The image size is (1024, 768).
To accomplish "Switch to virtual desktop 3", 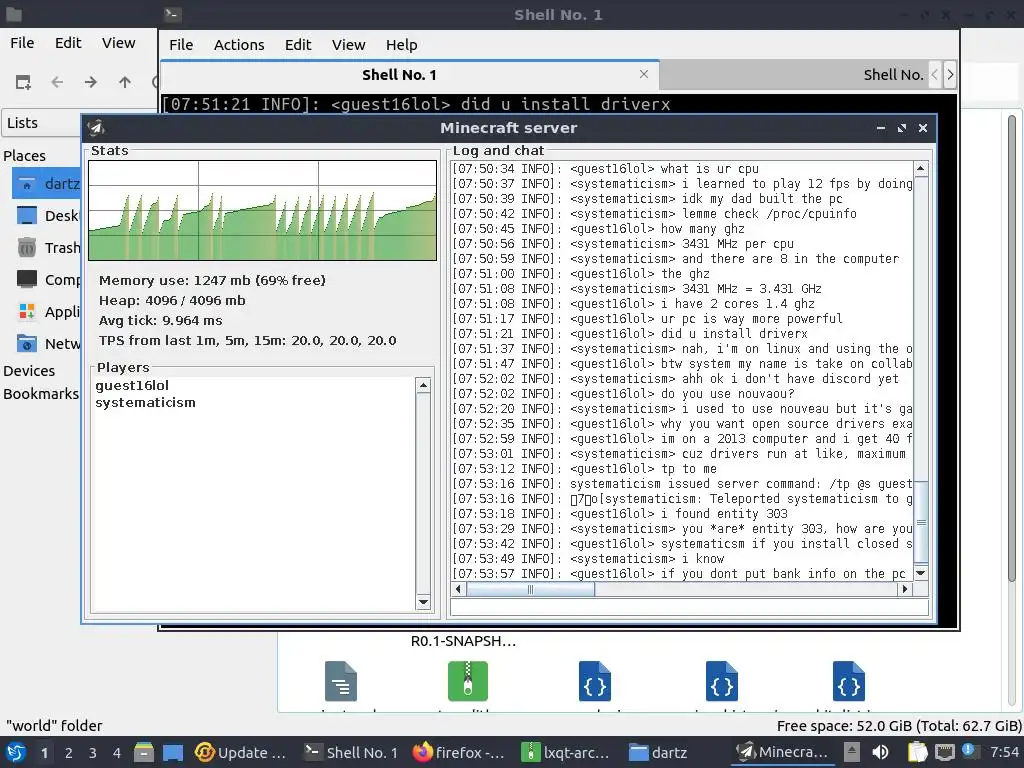I will [x=92, y=753].
